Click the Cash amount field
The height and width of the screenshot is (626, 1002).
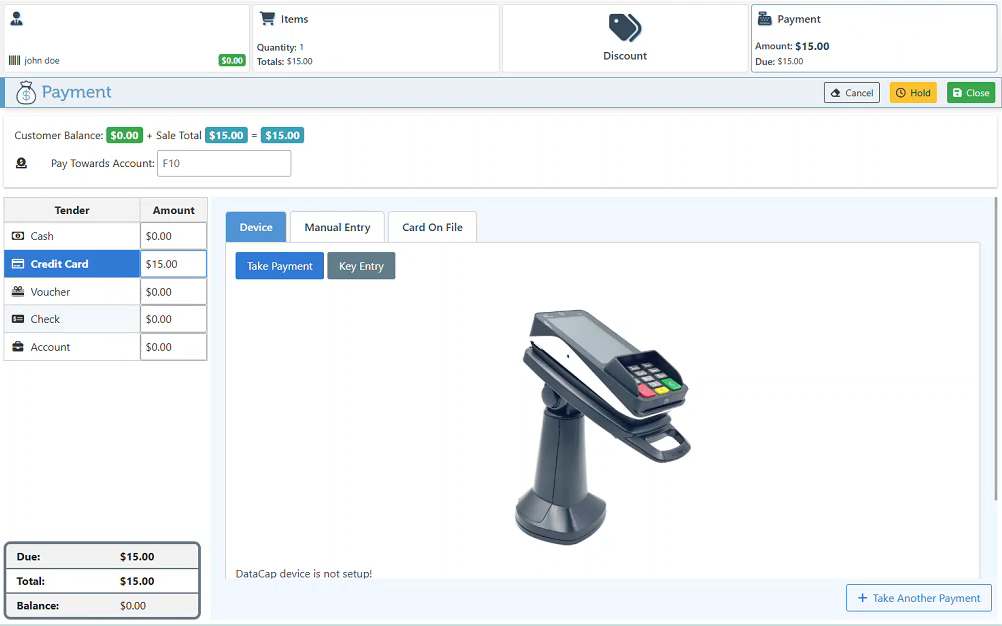click(173, 236)
